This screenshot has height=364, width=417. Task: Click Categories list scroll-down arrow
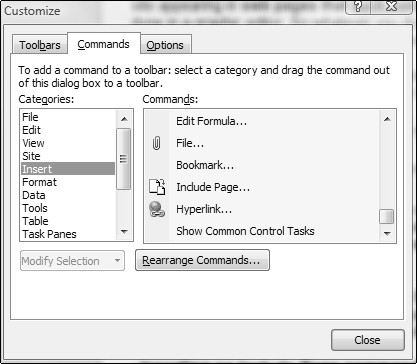[x=124, y=232]
